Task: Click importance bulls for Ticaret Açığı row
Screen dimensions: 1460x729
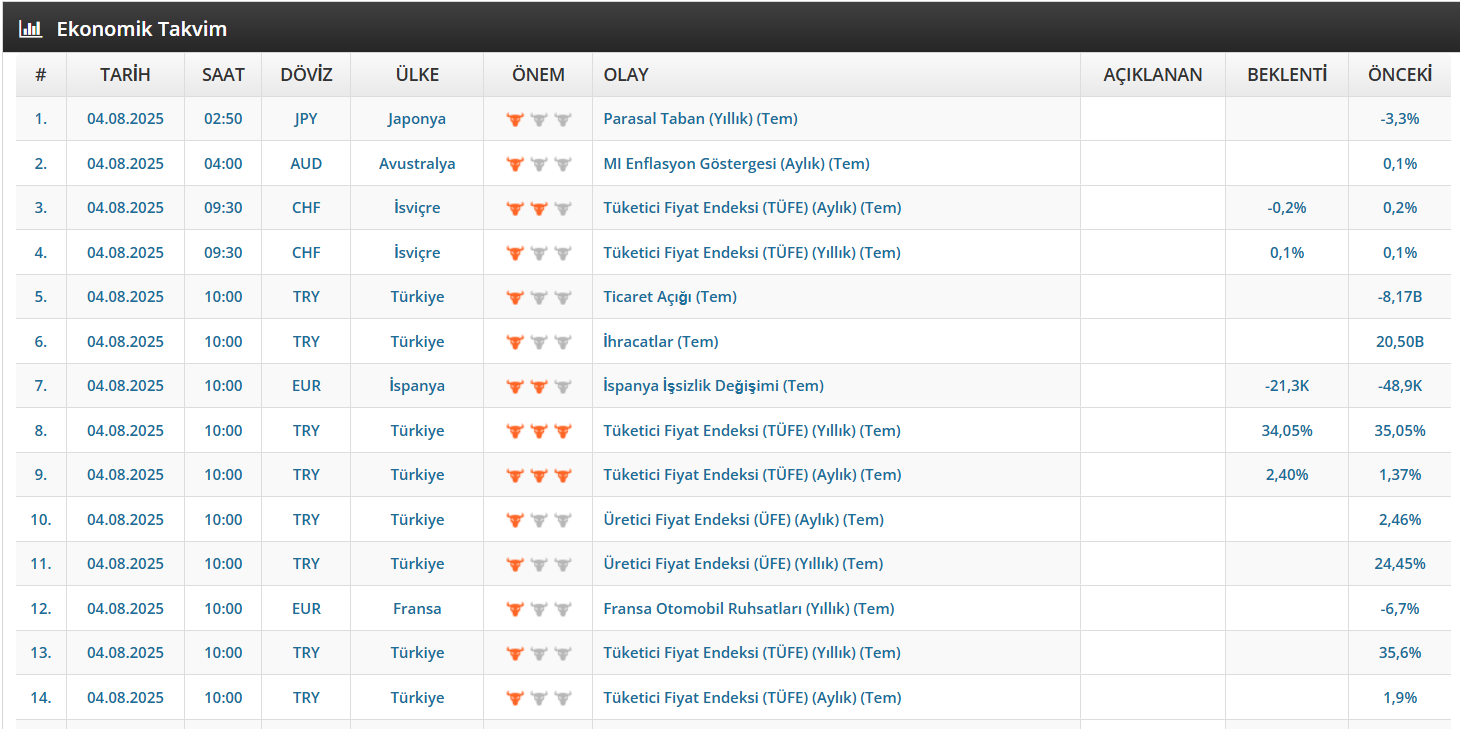Action: tap(538, 297)
